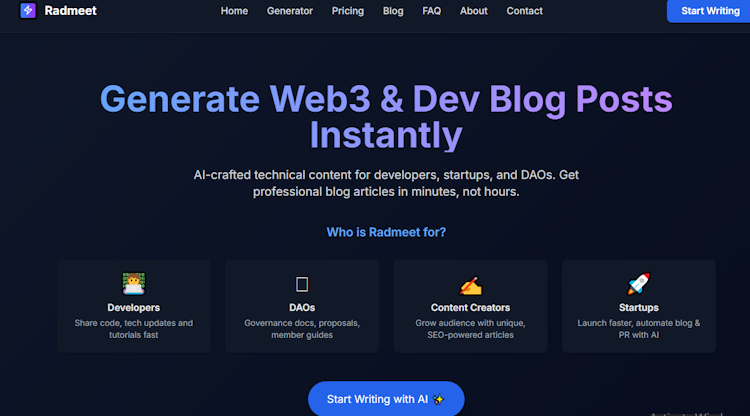Click the sparkle icon in Start Writing with AI

[x=438, y=399]
